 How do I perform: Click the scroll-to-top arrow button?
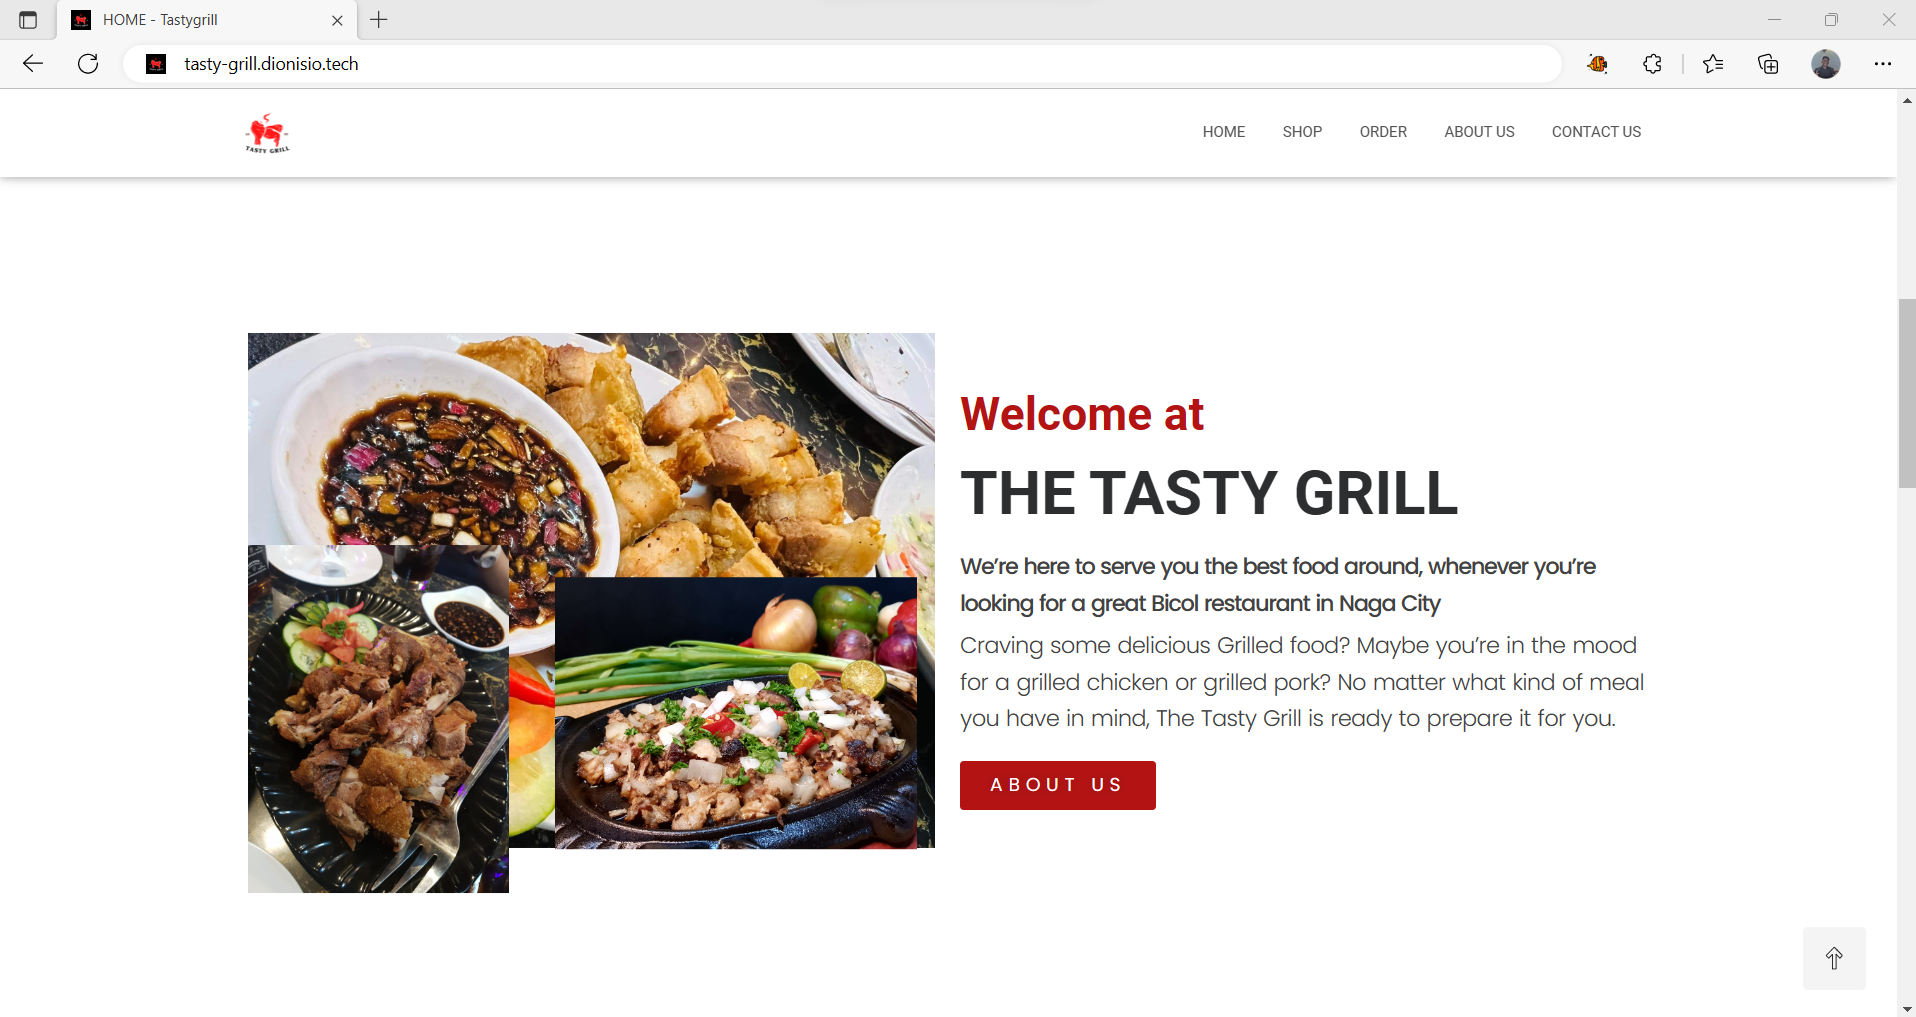tap(1834, 958)
